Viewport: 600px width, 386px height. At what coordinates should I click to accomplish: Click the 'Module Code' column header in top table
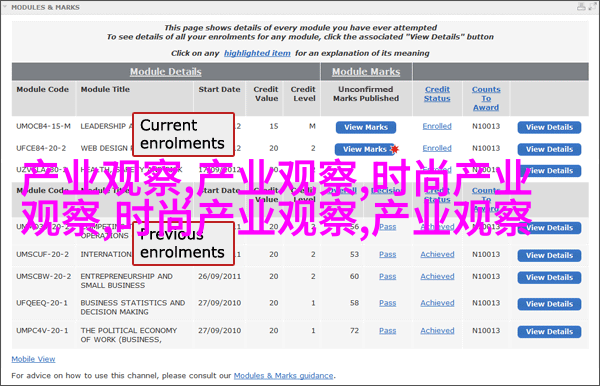42,89
